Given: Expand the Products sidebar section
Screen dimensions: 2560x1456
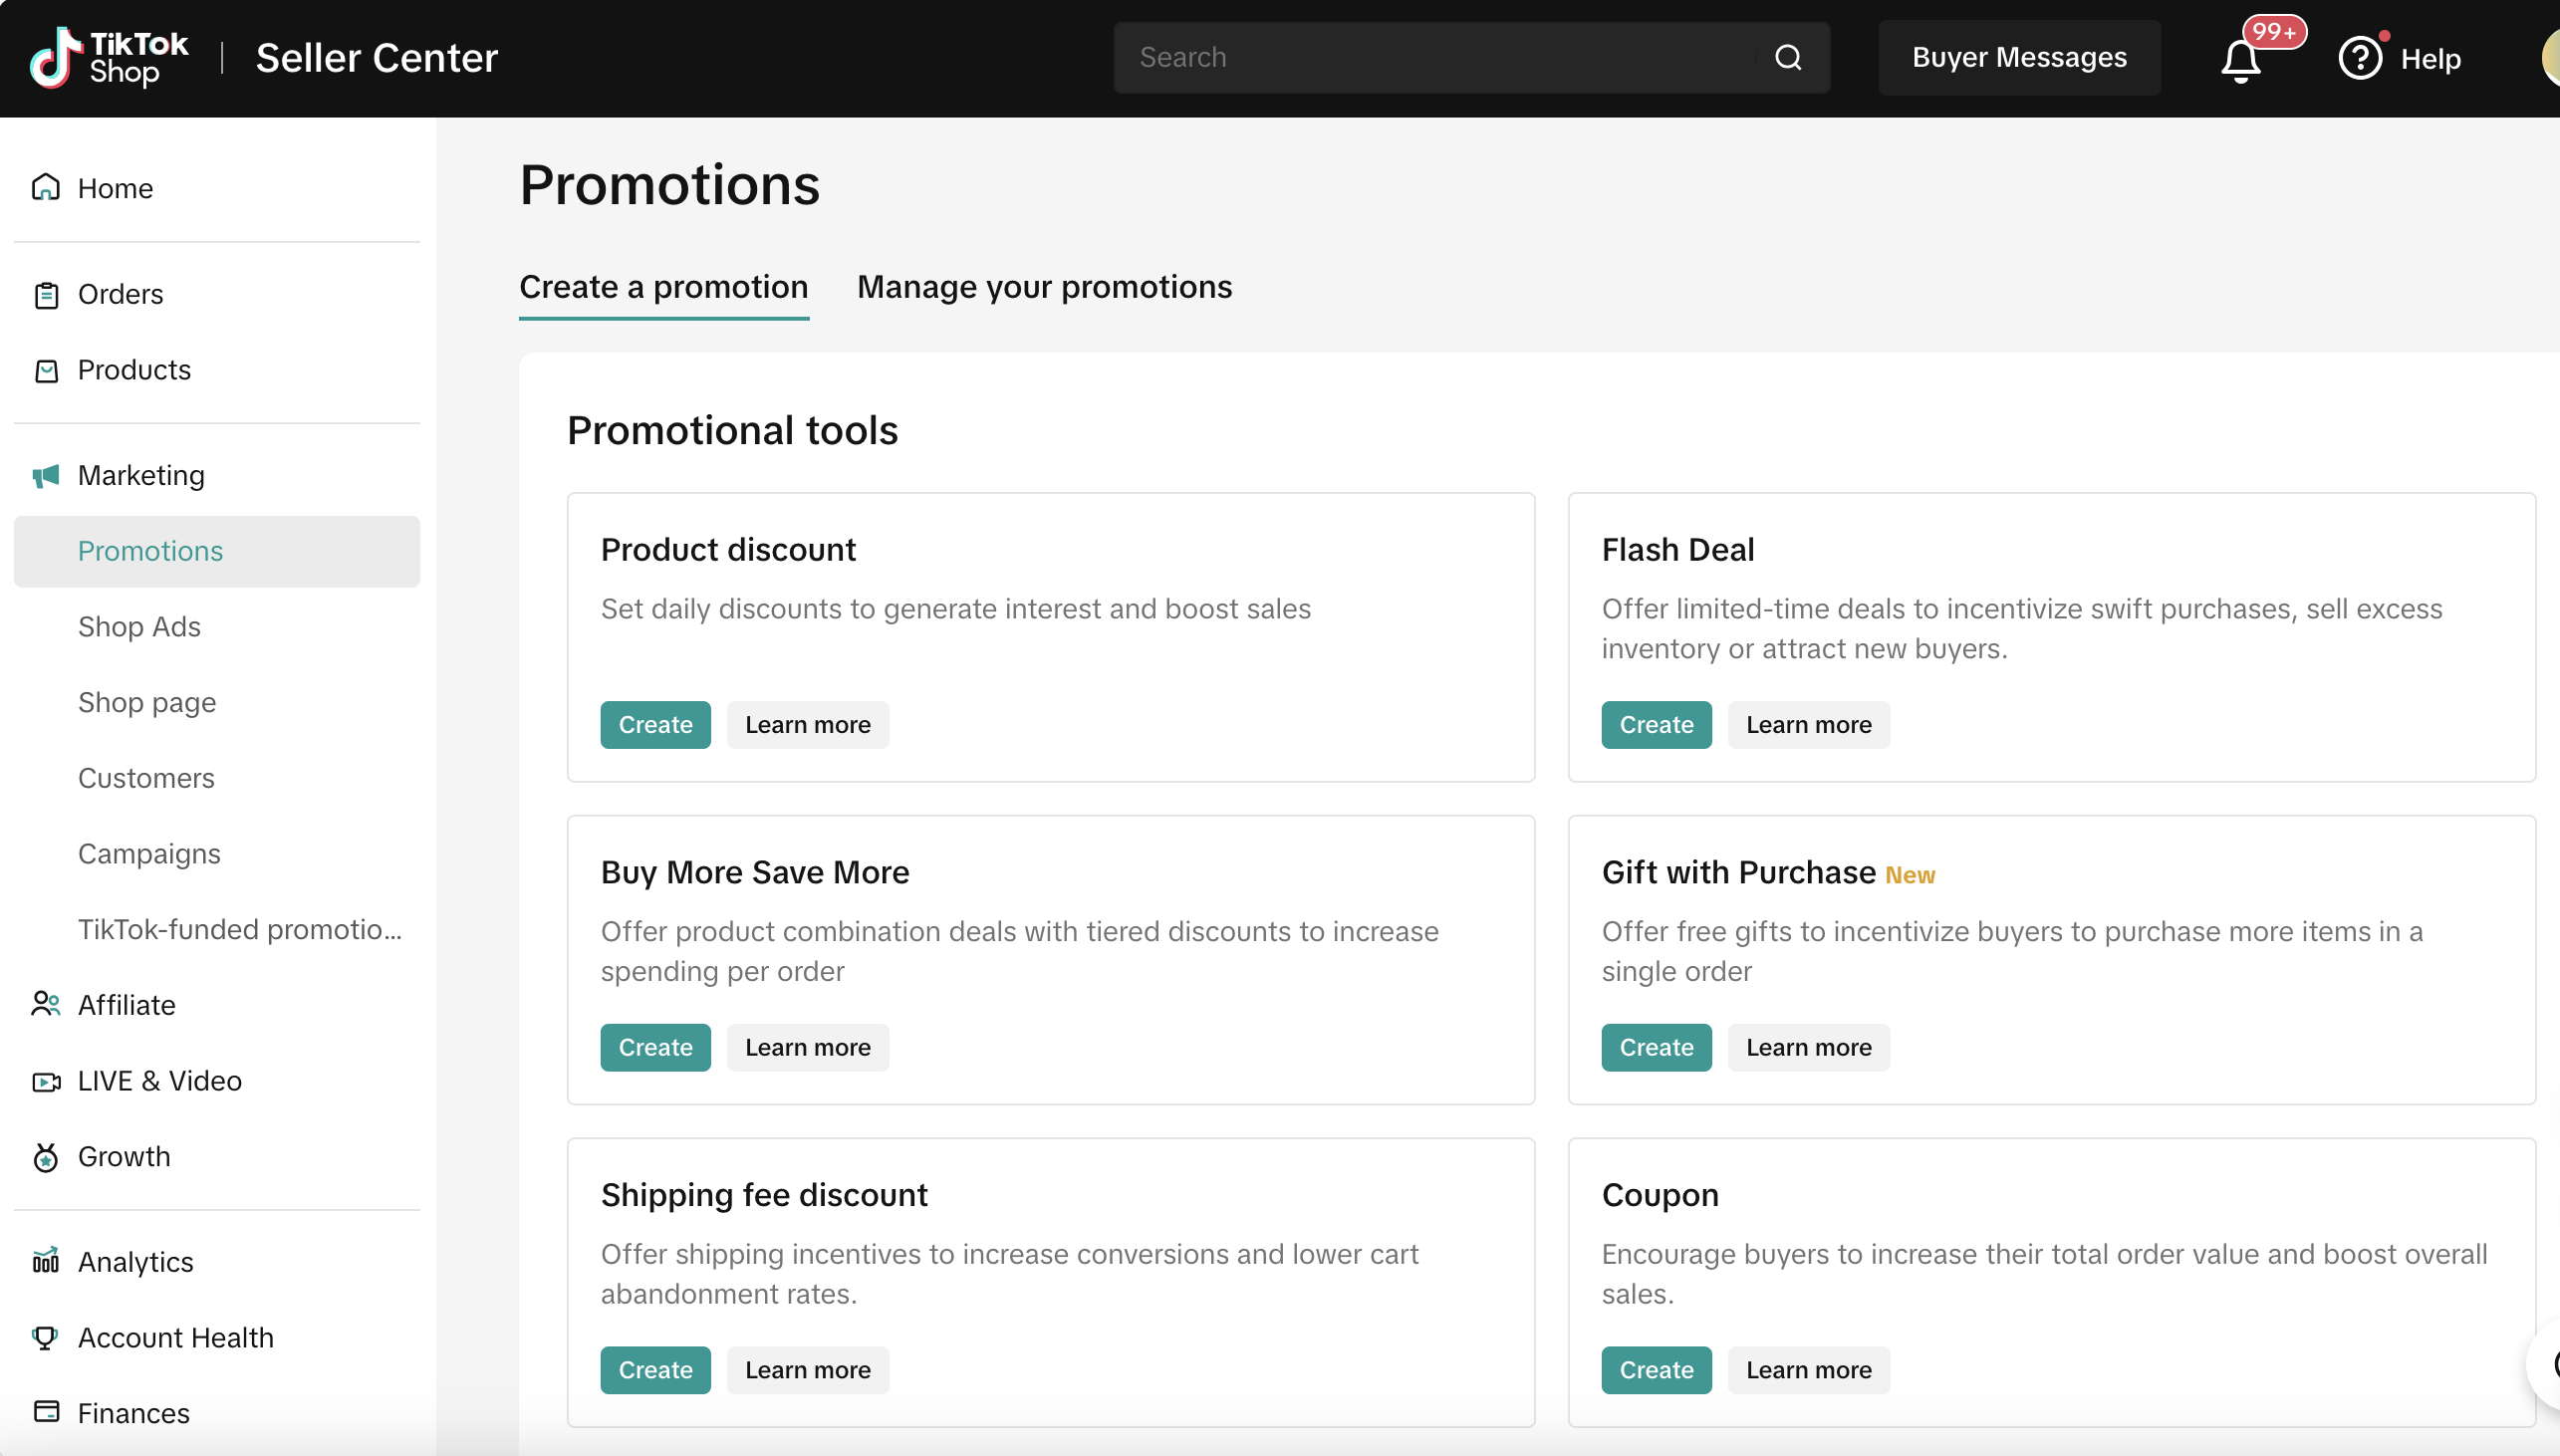Looking at the screenshot, I should click(x=134, y=370).
